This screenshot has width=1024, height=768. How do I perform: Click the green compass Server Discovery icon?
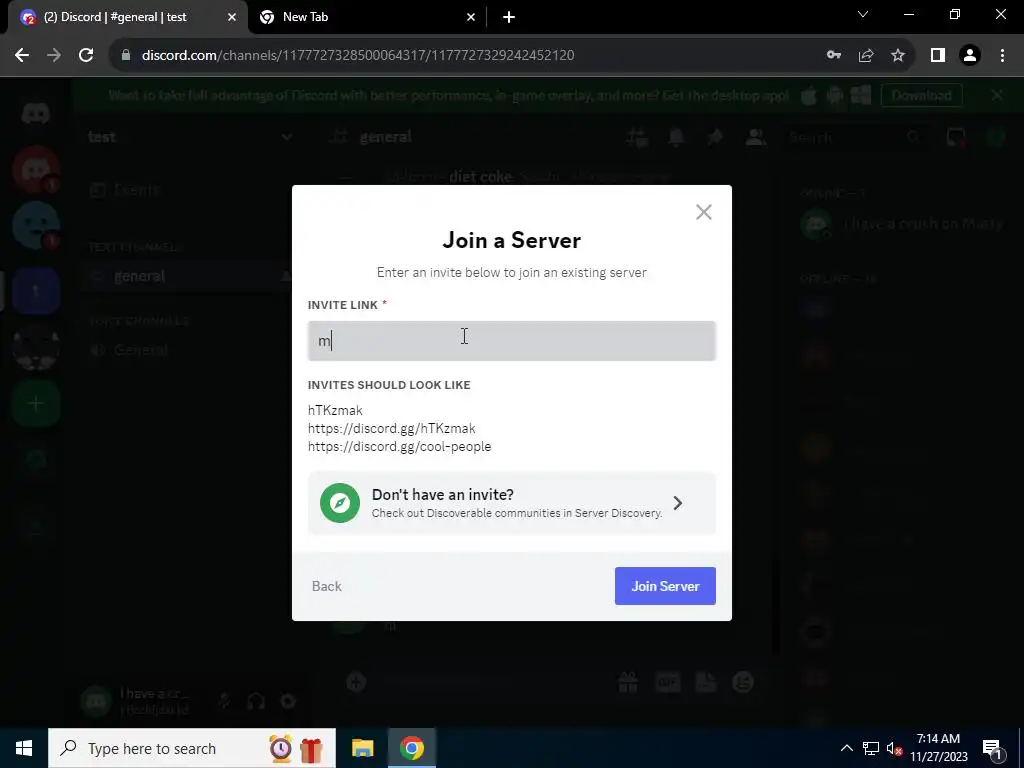click(x=340, y=503)
